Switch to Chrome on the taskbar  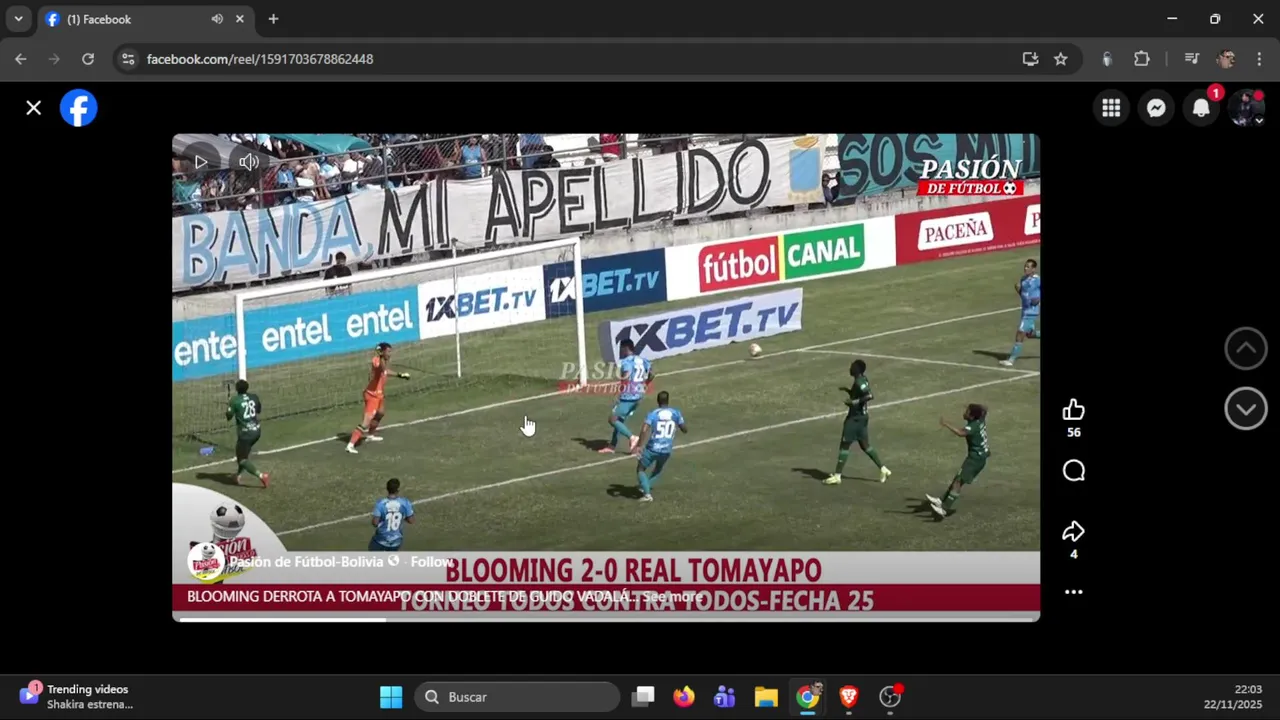pos(808,697)
